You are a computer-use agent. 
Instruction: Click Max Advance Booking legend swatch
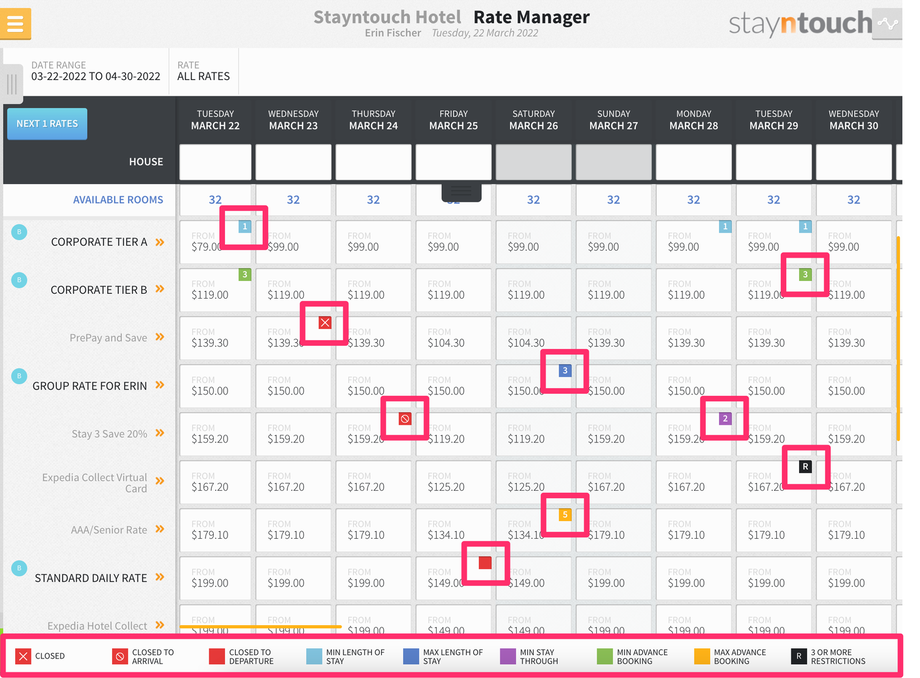tap(702, 656)
